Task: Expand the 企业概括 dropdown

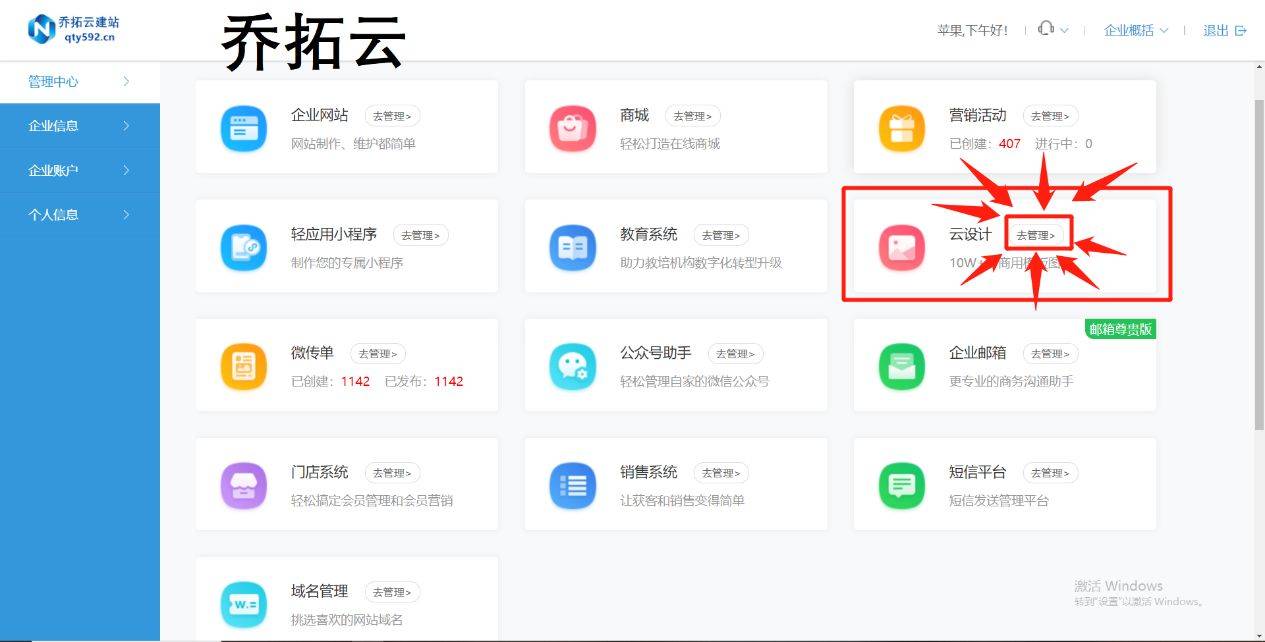Action: (1136, 30)
